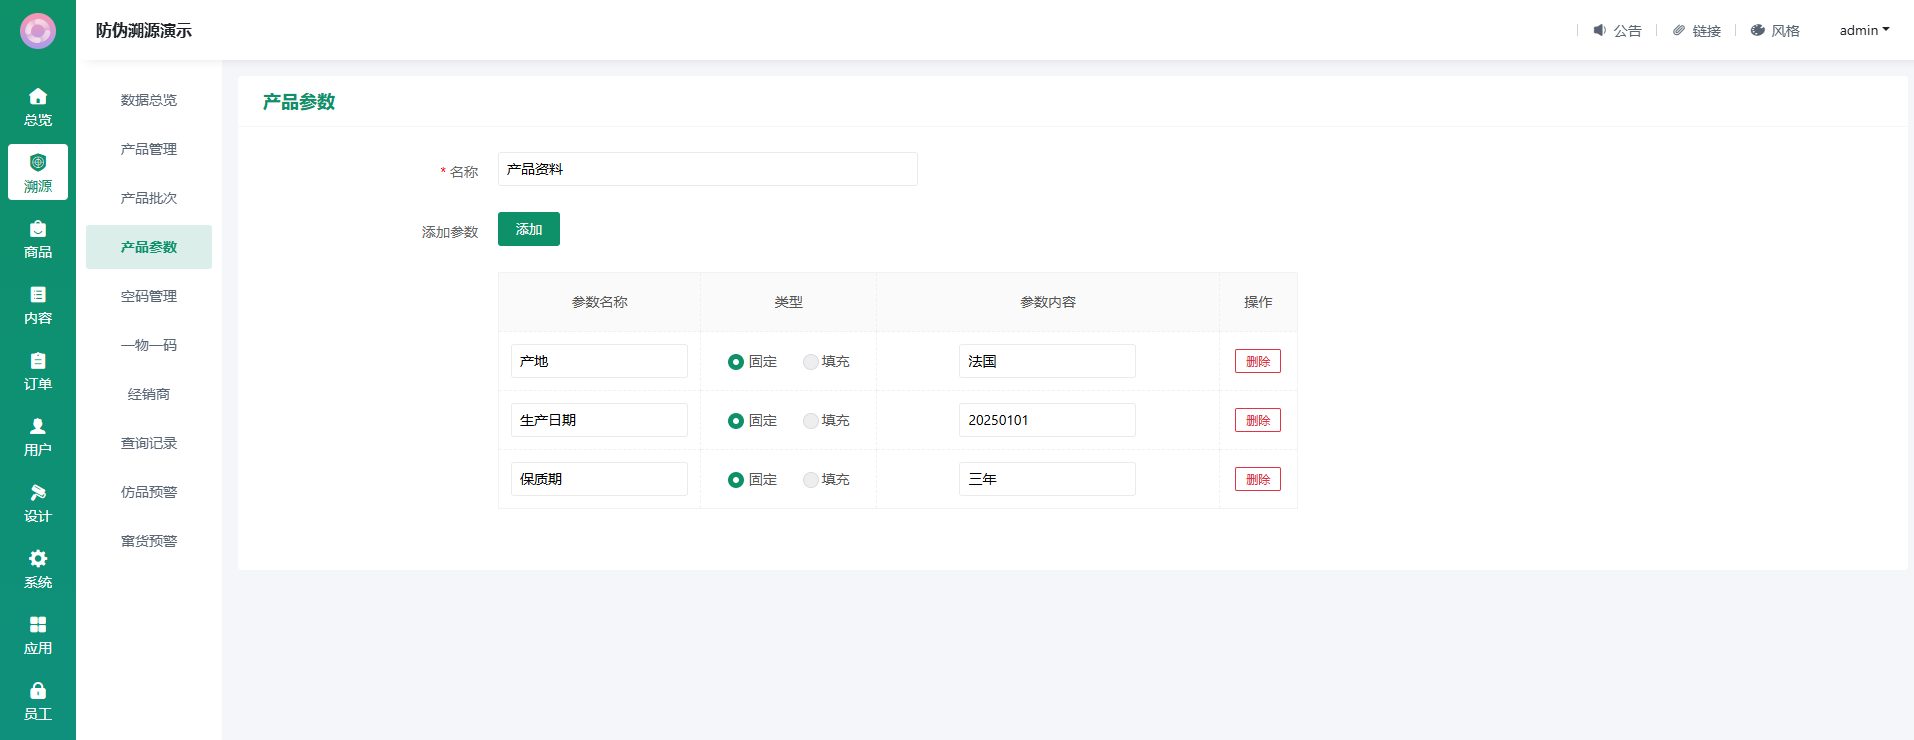Open the 用户 person icon

(38, 427)
